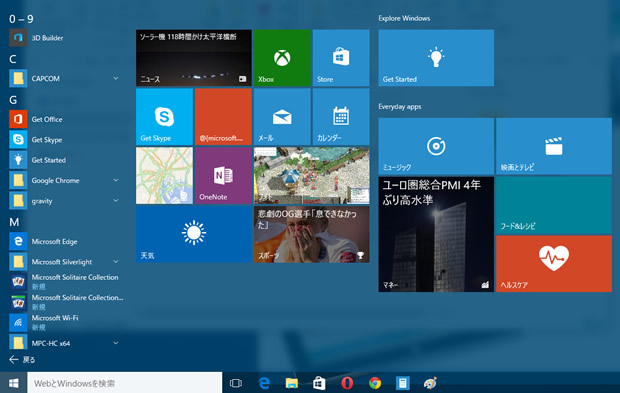Open the 映画とテレビ movies tile

tap(554, 146)
